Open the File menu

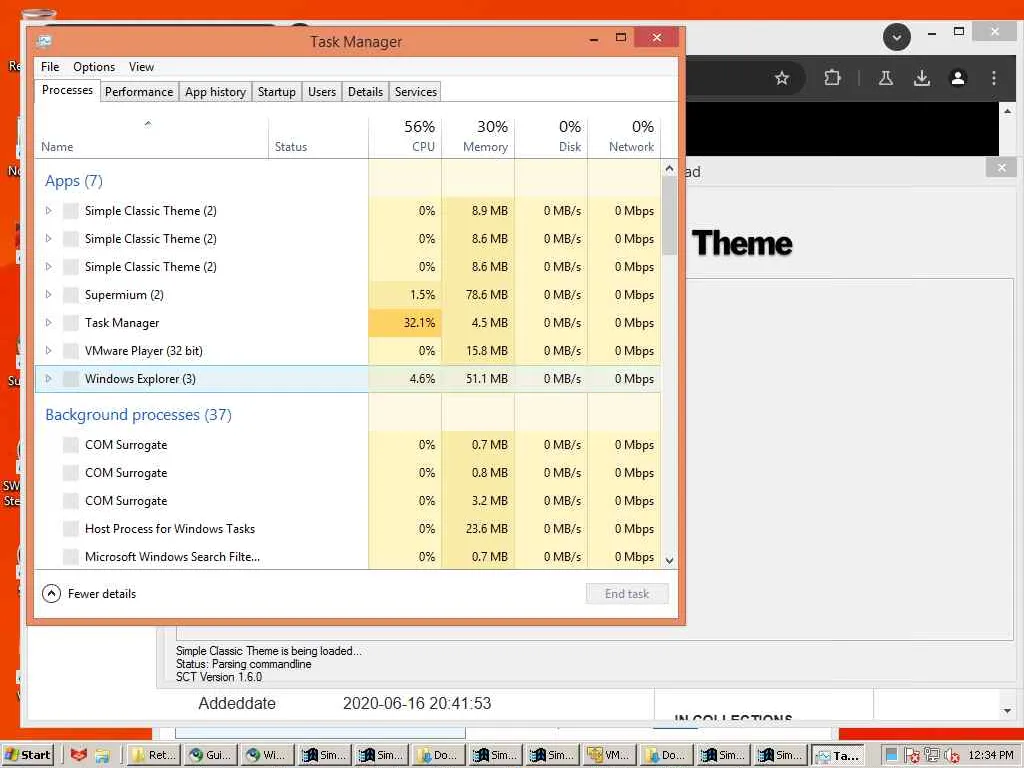pyautogui.click(x=50, y=67)
